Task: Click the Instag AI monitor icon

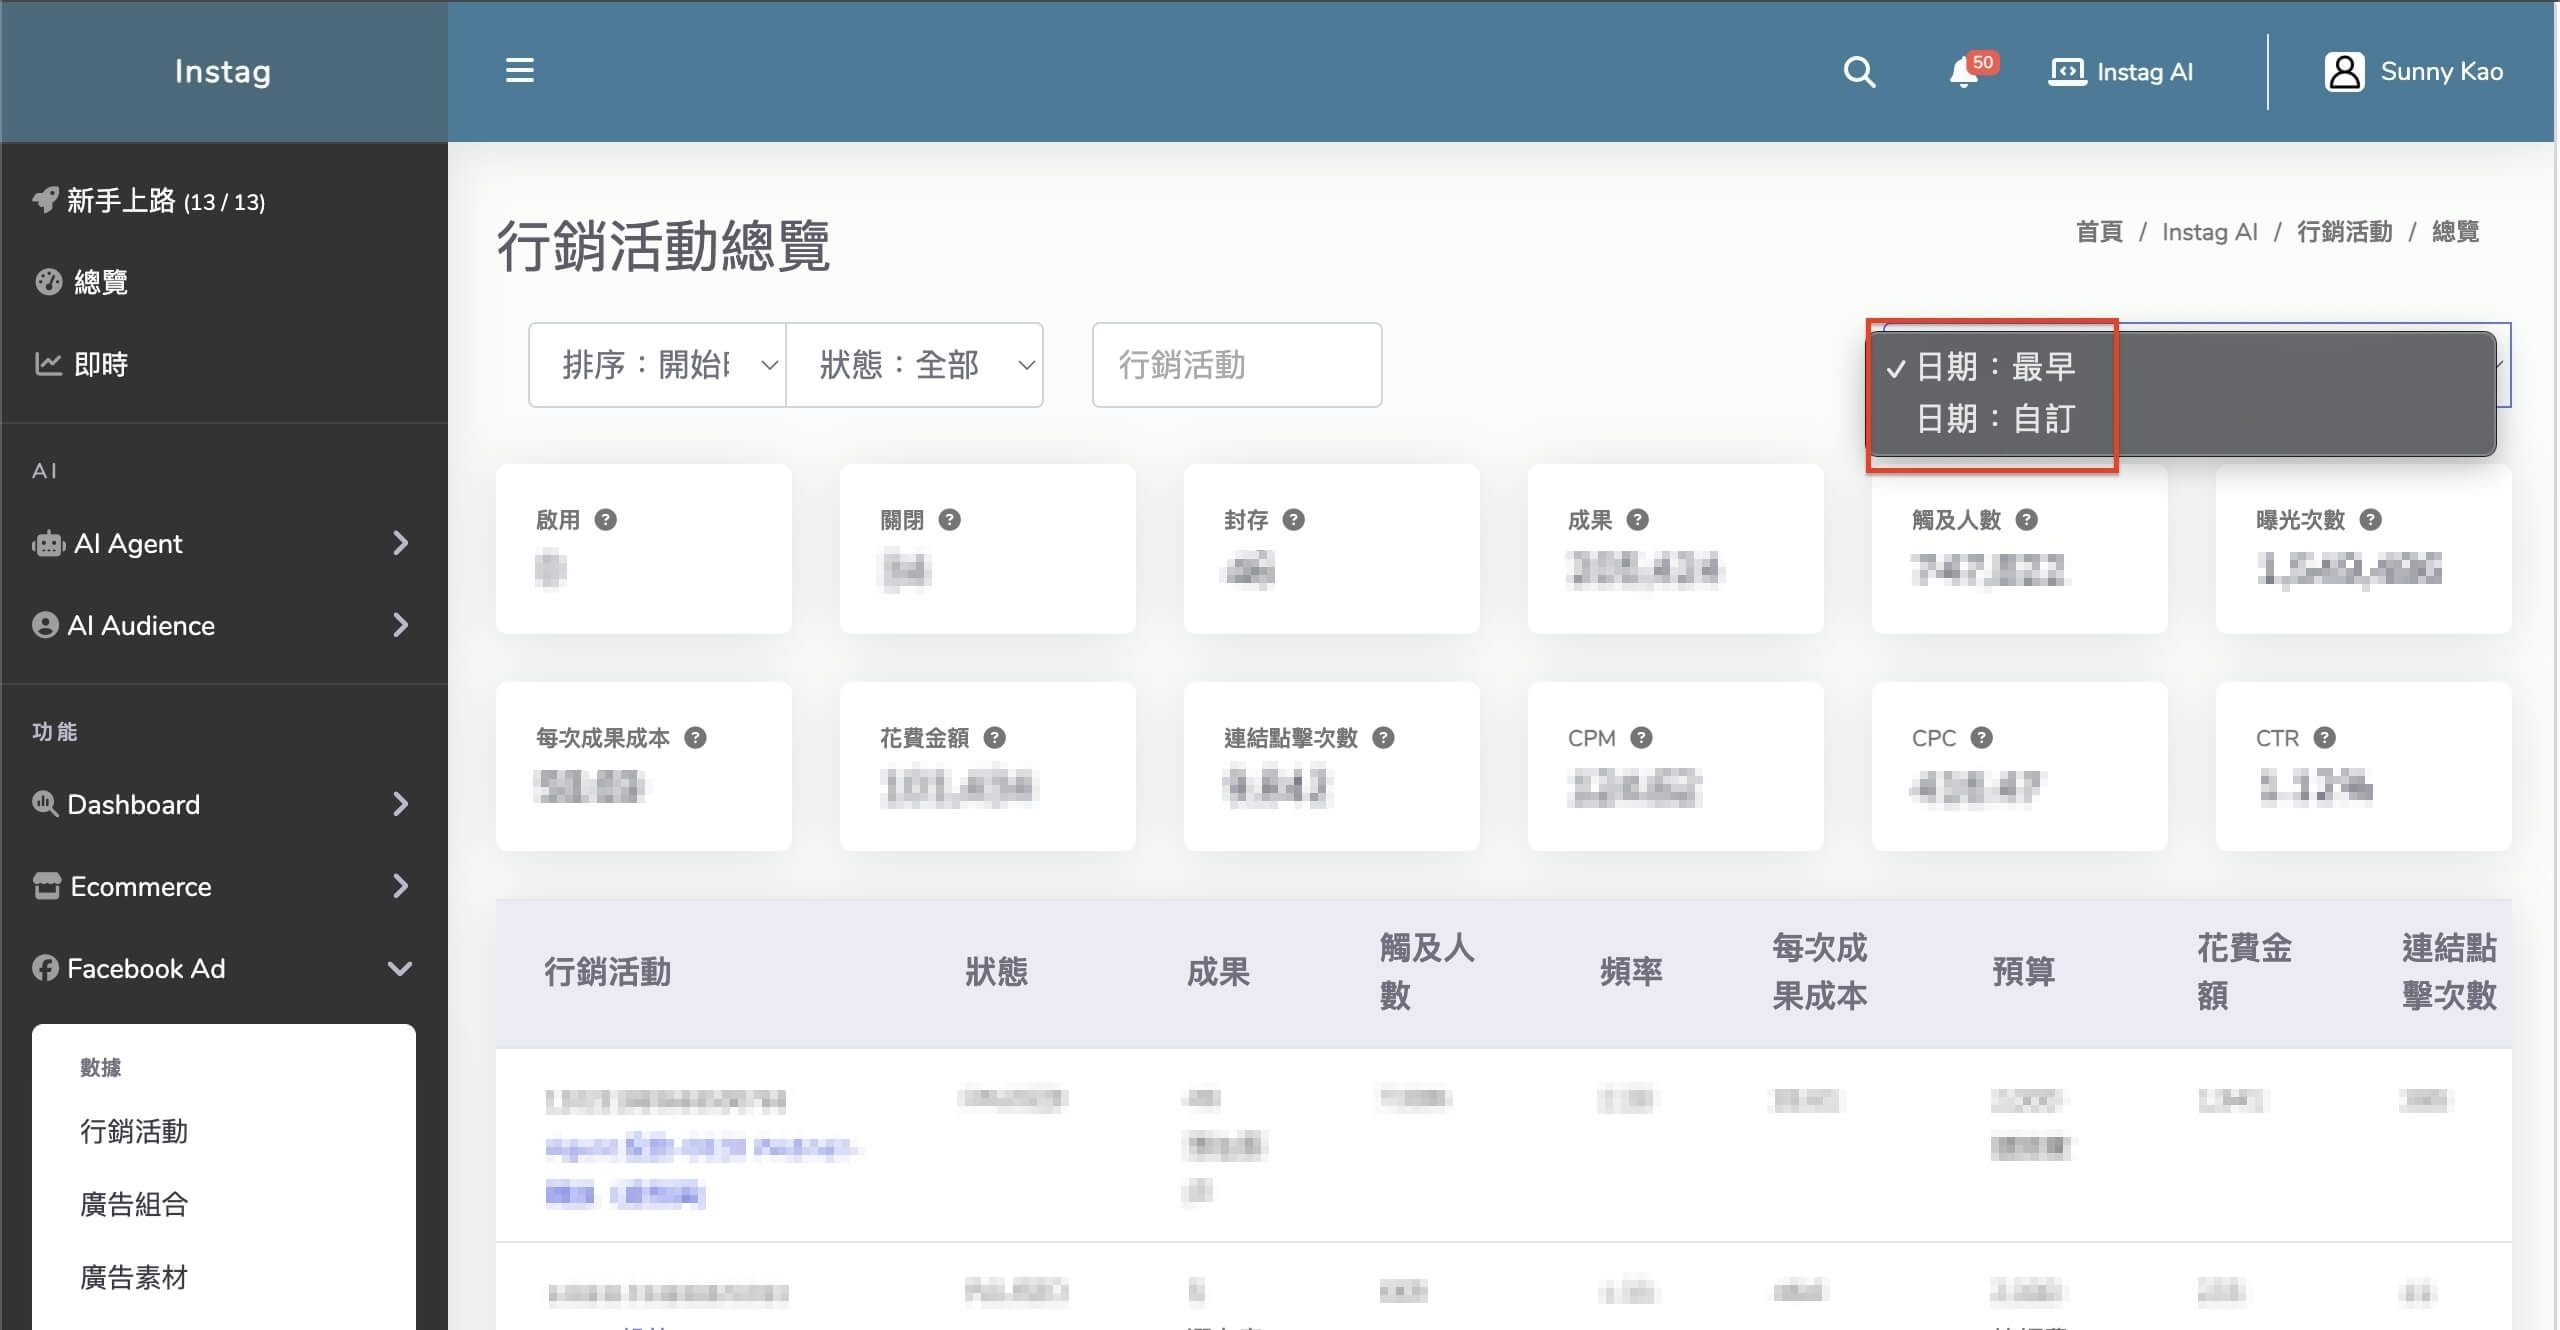Action: coord(2067,72)
